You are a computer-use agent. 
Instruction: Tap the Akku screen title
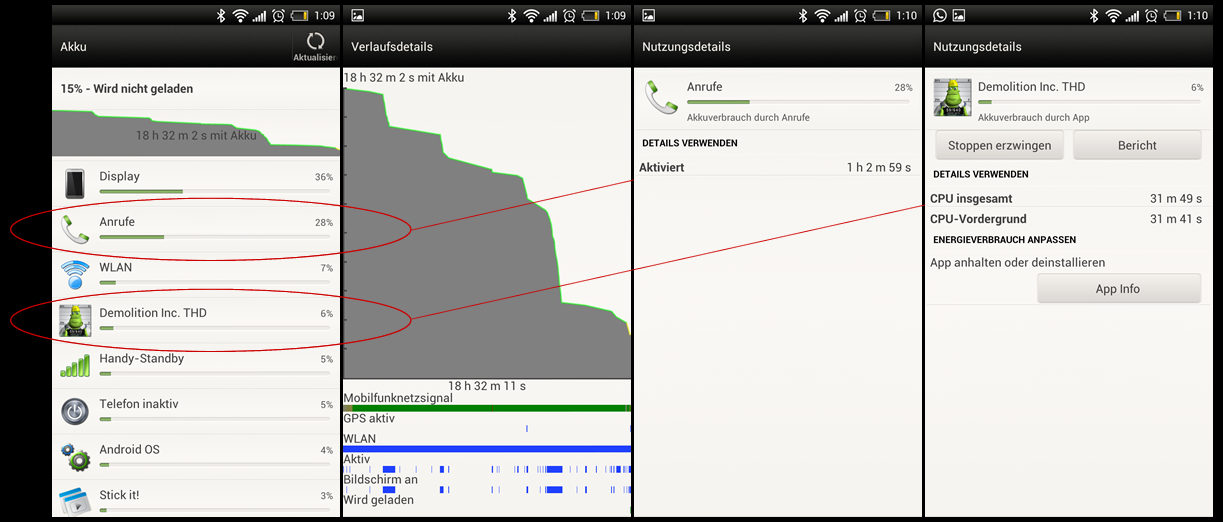74,47
